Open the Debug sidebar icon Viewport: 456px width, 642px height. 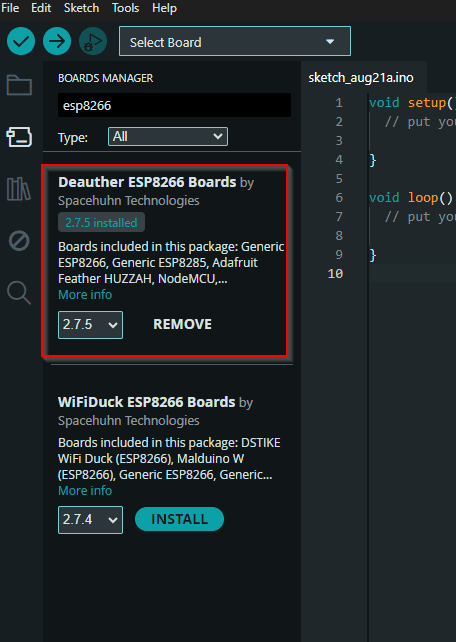point(19,241)
